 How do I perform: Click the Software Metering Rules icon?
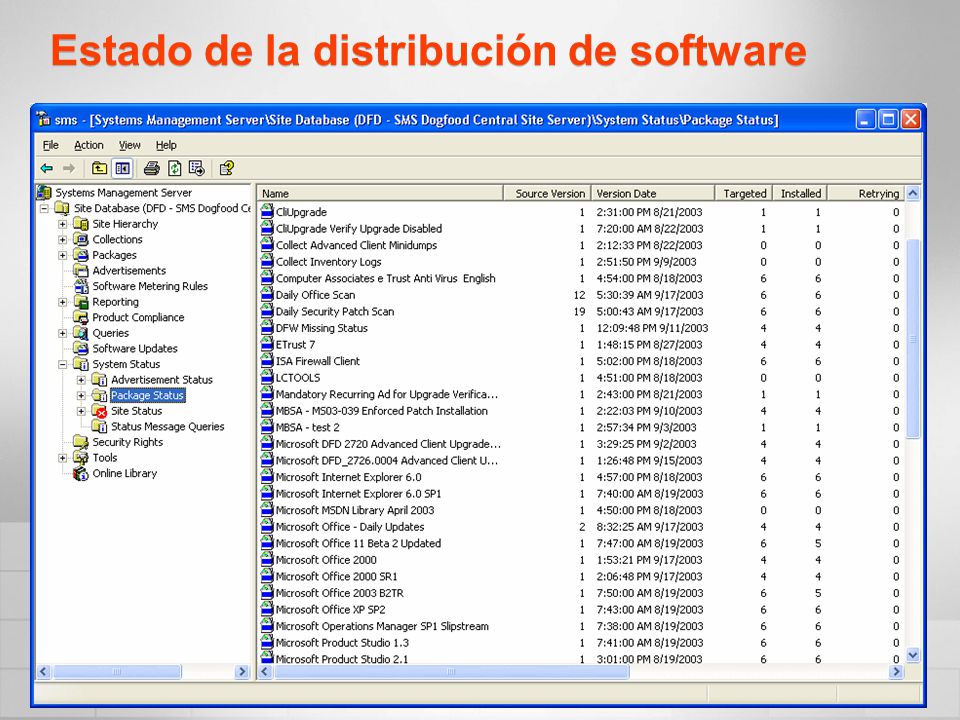81,286
